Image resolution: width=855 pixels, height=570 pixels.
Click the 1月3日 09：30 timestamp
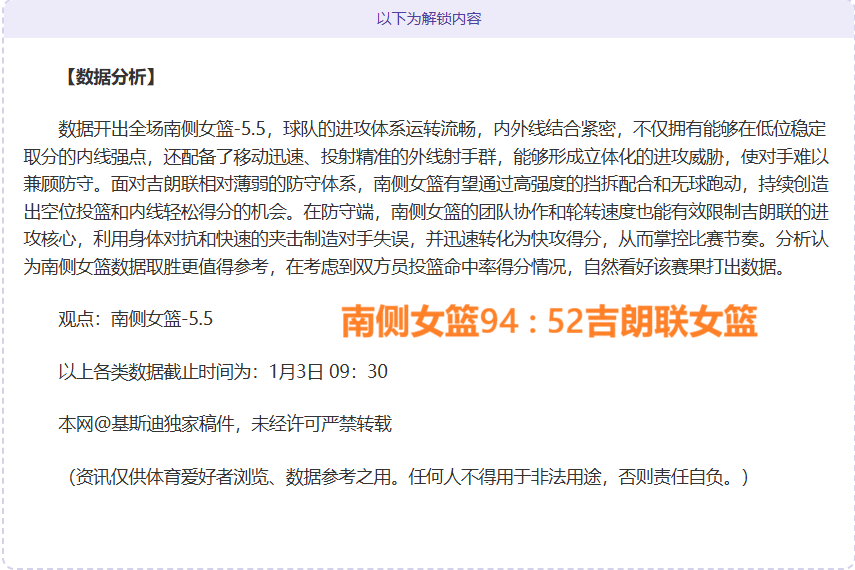coord(328,372)
